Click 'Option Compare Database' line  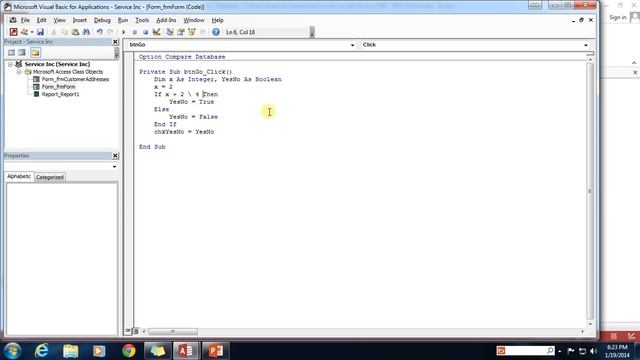tap(182, 57)
